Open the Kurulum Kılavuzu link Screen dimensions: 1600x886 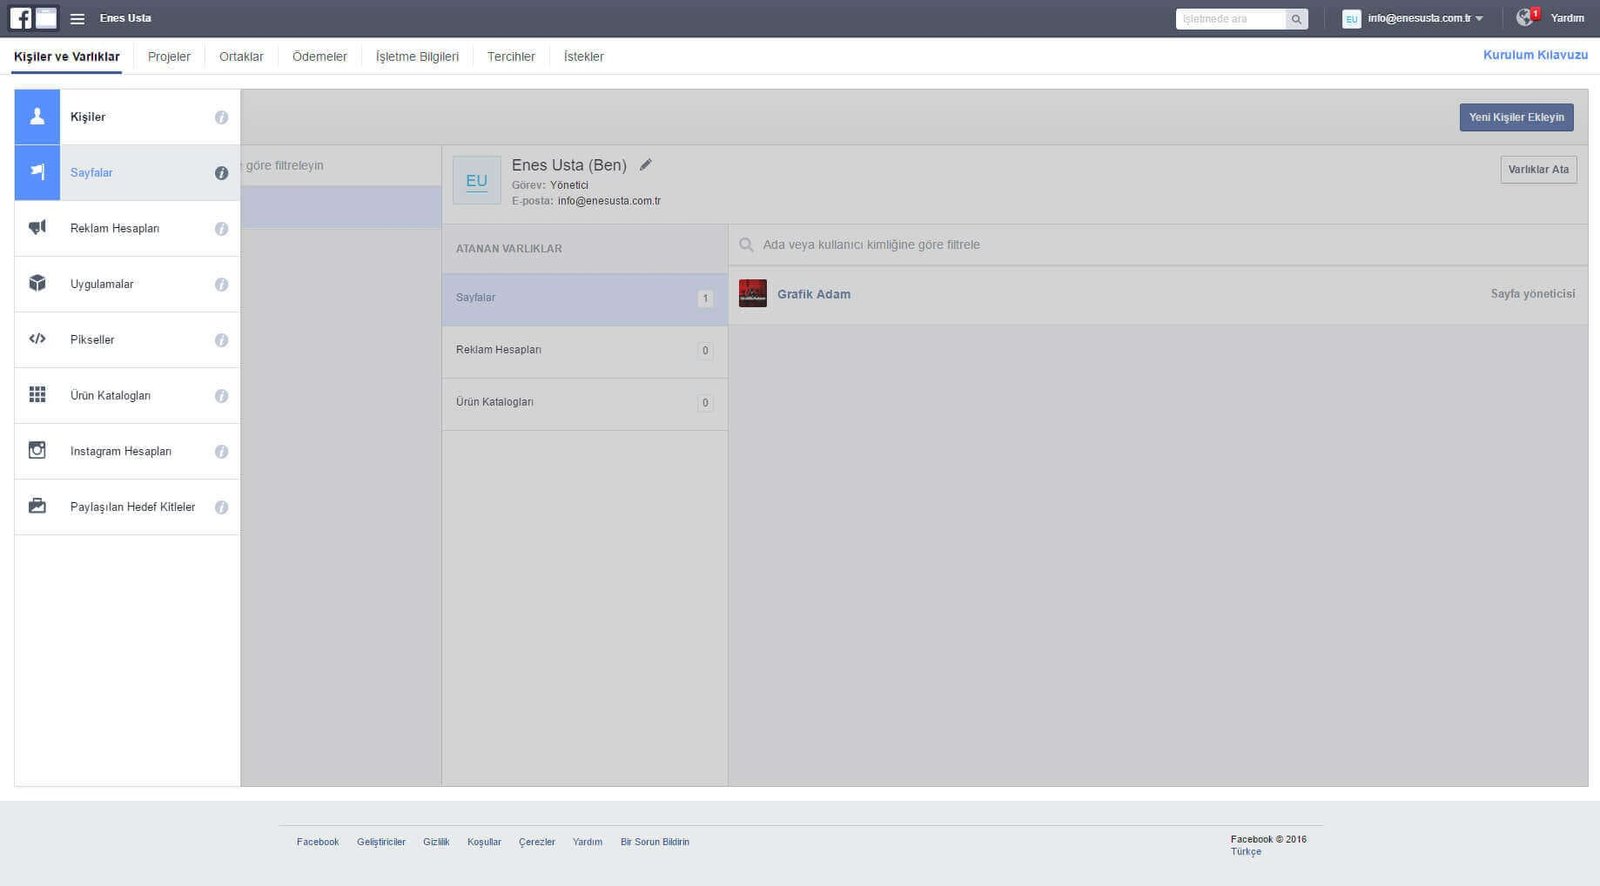click(1535, 55)
